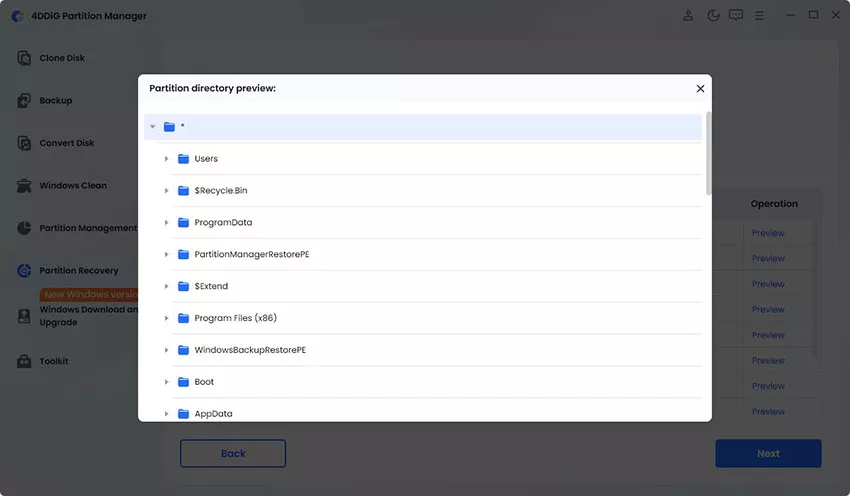
Task: Open the Backup section icon
Action: 24,100
